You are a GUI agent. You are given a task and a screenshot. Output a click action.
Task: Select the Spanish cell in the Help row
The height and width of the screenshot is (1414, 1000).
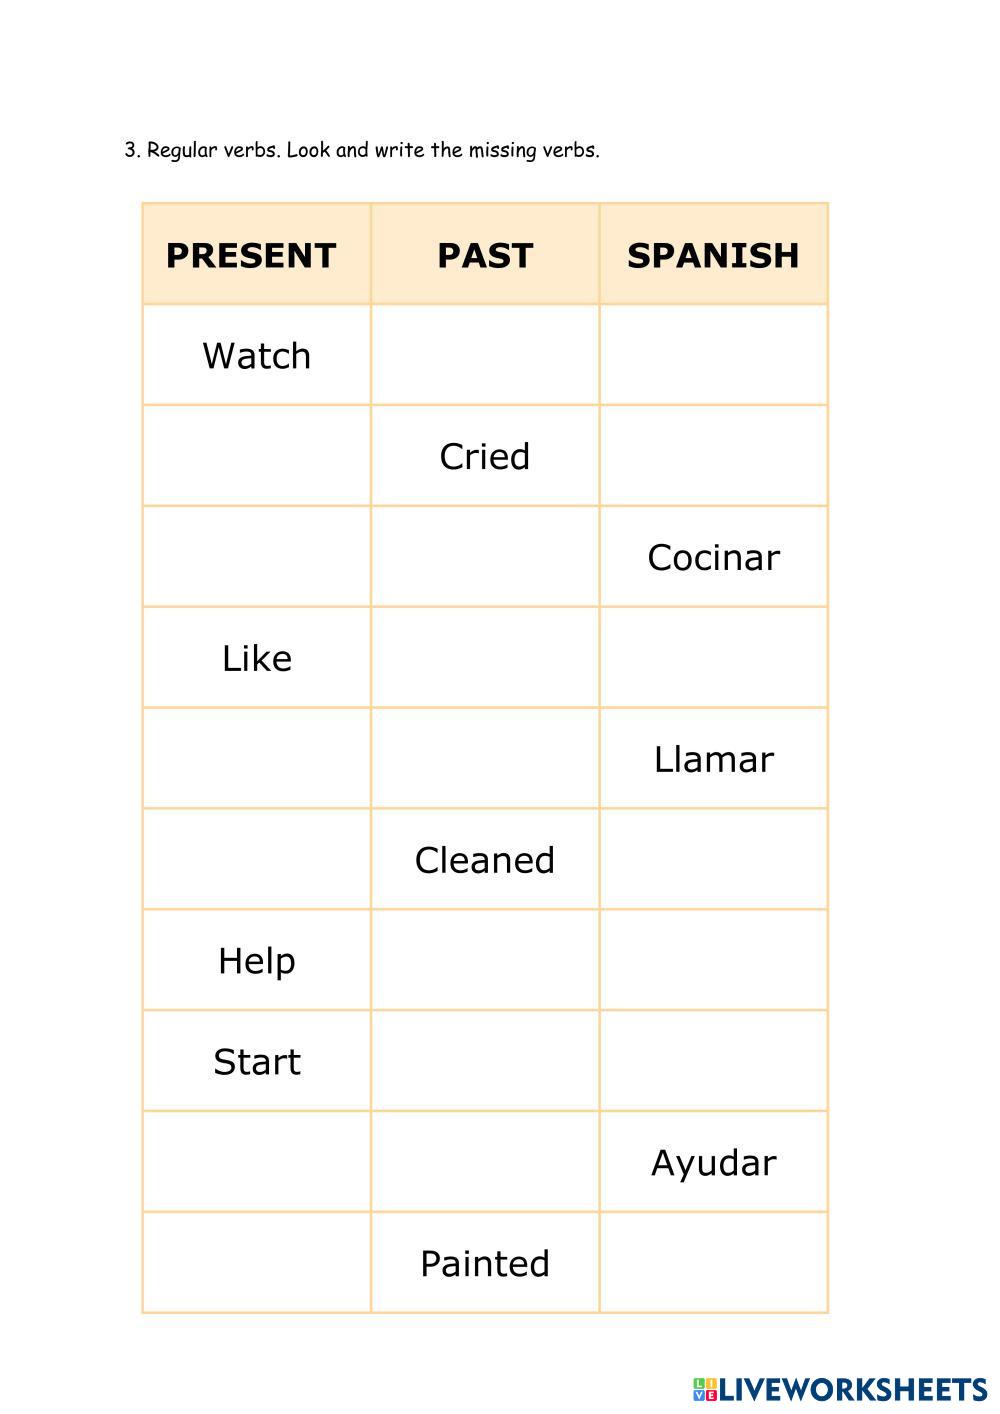tap(713, 960)
